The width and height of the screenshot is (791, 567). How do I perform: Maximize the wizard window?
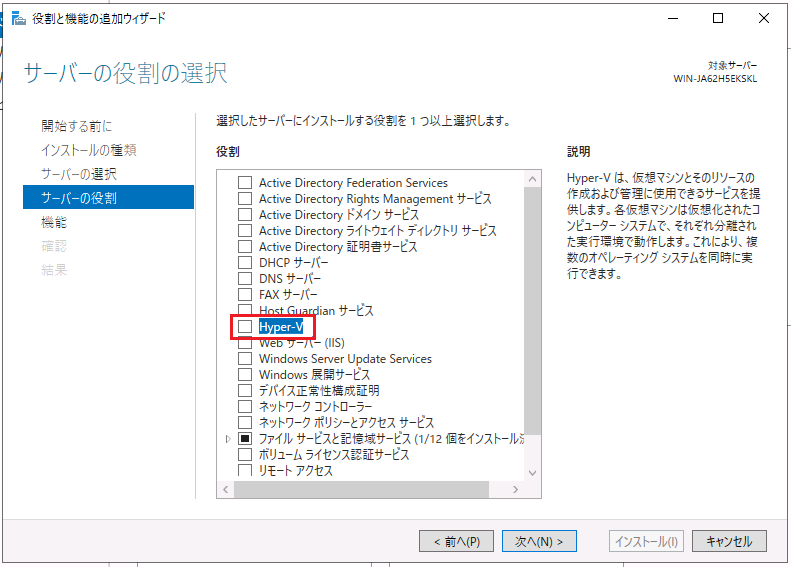(x=718, y=18)
